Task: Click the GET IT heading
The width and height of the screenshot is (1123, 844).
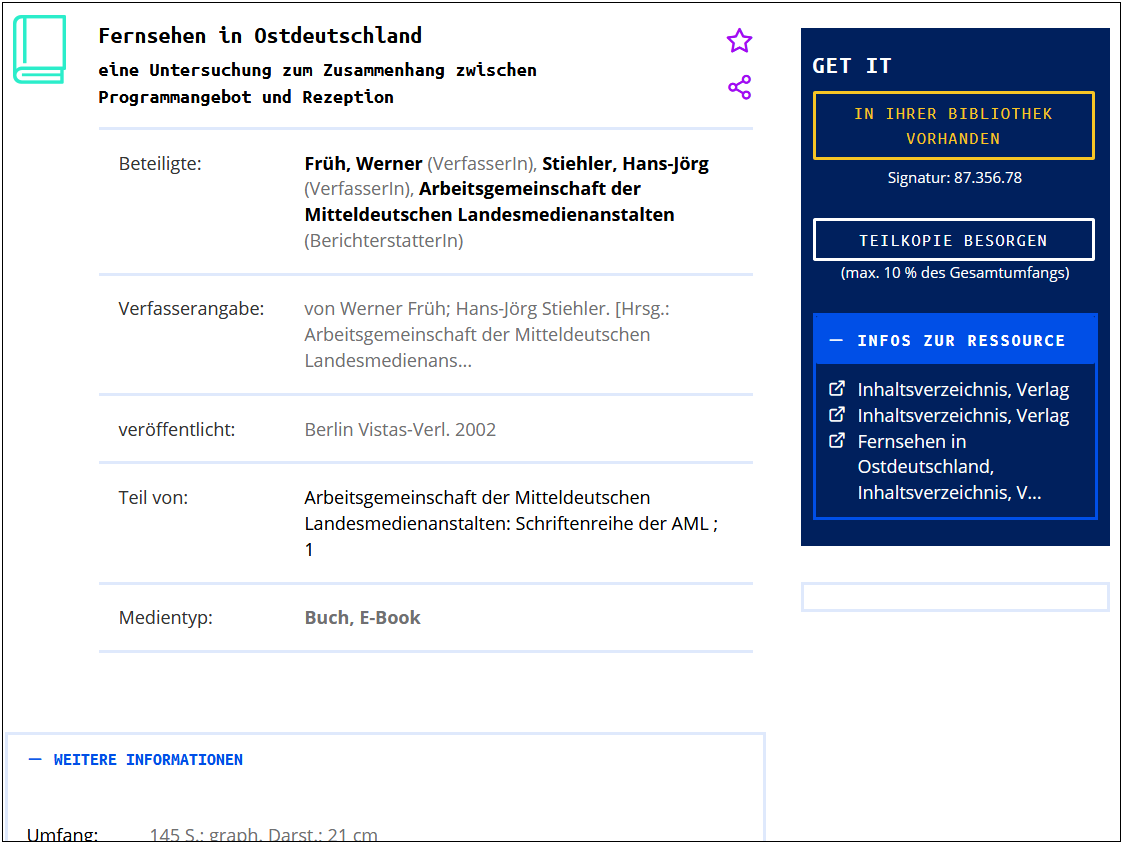Action: click(x=852, y=66)
